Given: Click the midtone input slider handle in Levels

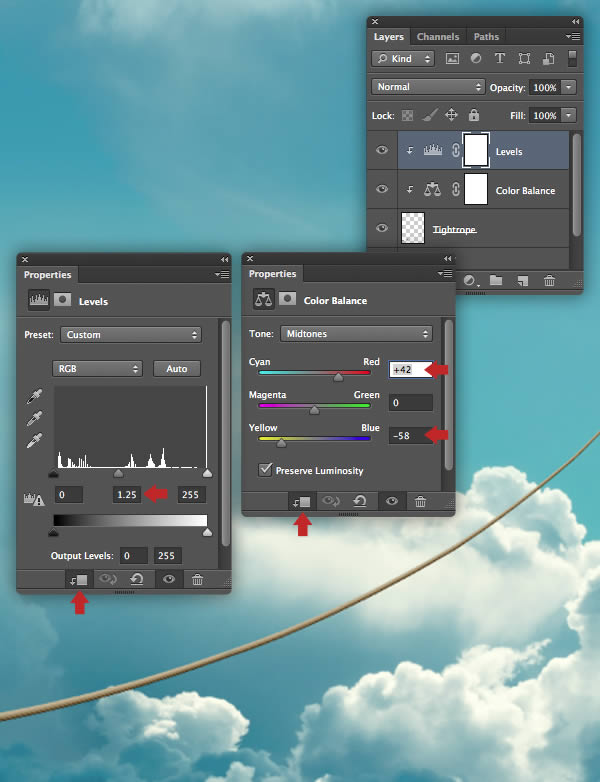Looking at the screenshot, I should (118, 473).
